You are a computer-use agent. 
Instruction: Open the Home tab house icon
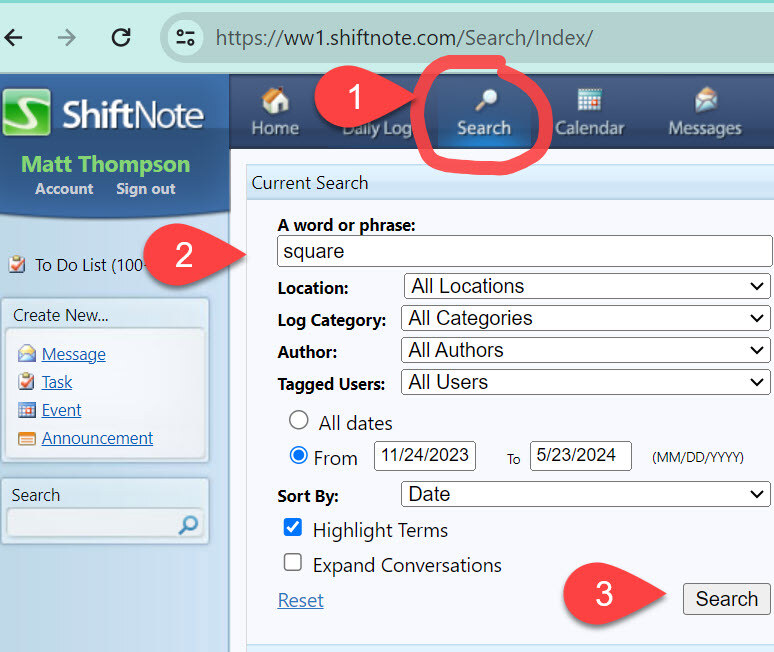[275, 101]
